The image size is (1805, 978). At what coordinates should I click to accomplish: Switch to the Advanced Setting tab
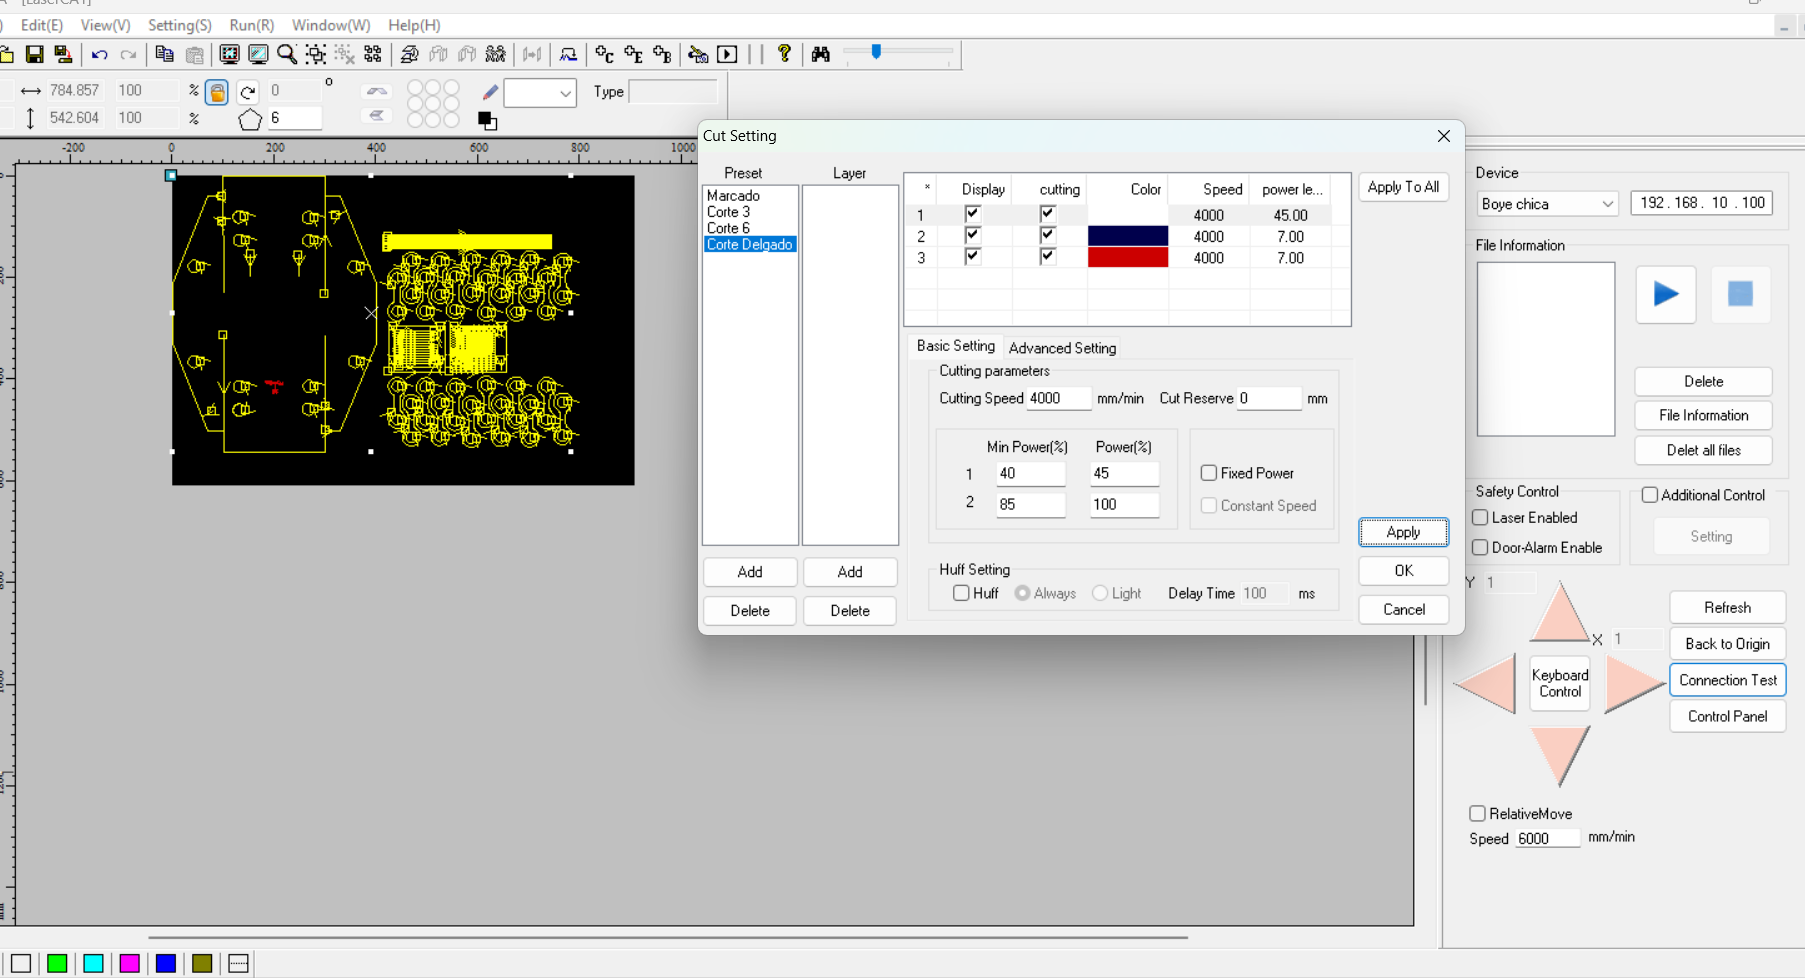coord(1062,348)
